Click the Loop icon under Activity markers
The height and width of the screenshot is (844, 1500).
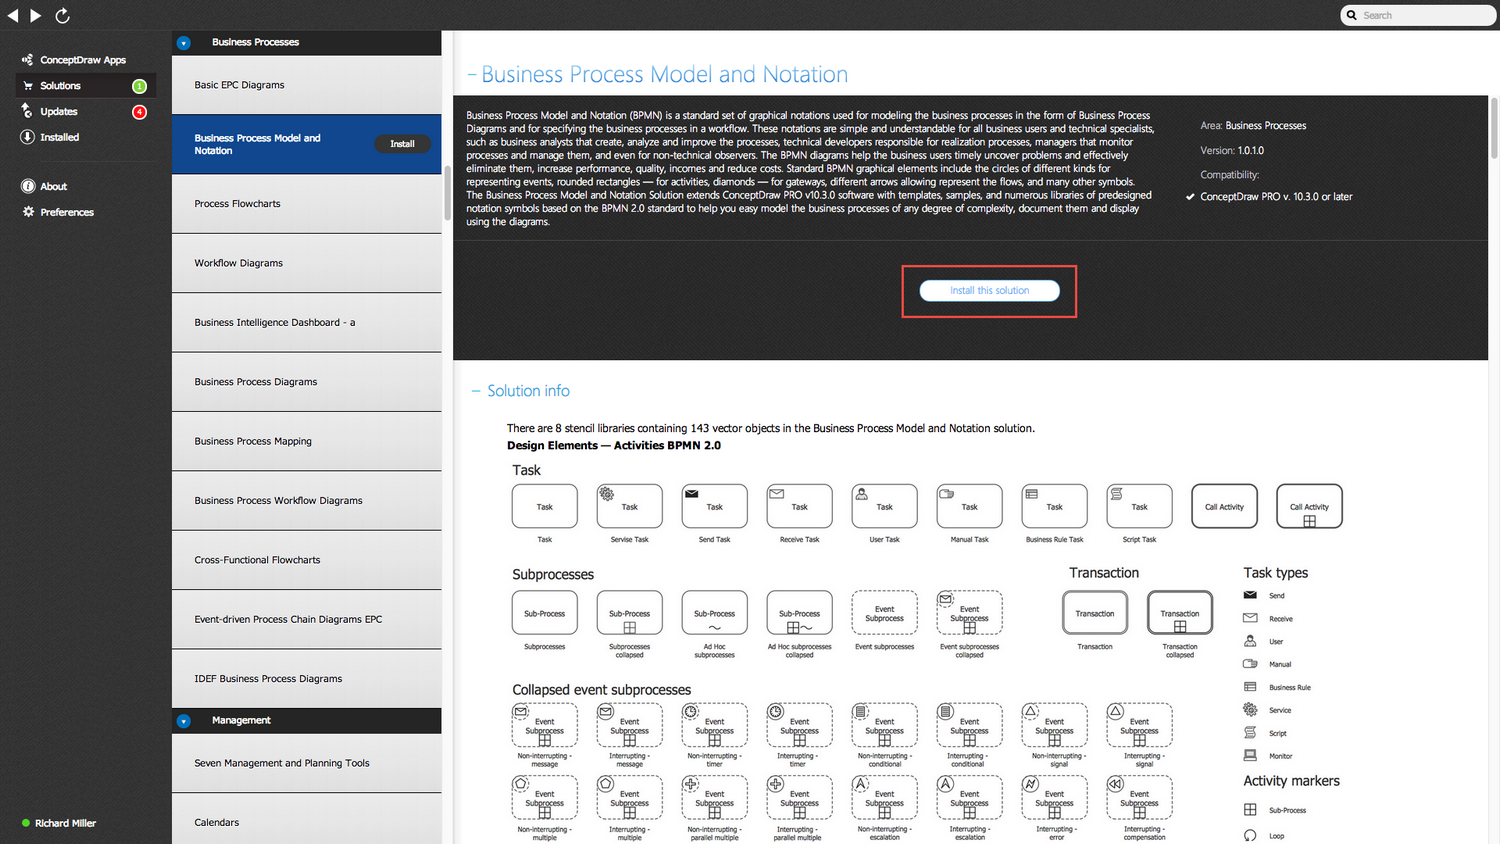pyautogui.click(x=1250, y=835)
